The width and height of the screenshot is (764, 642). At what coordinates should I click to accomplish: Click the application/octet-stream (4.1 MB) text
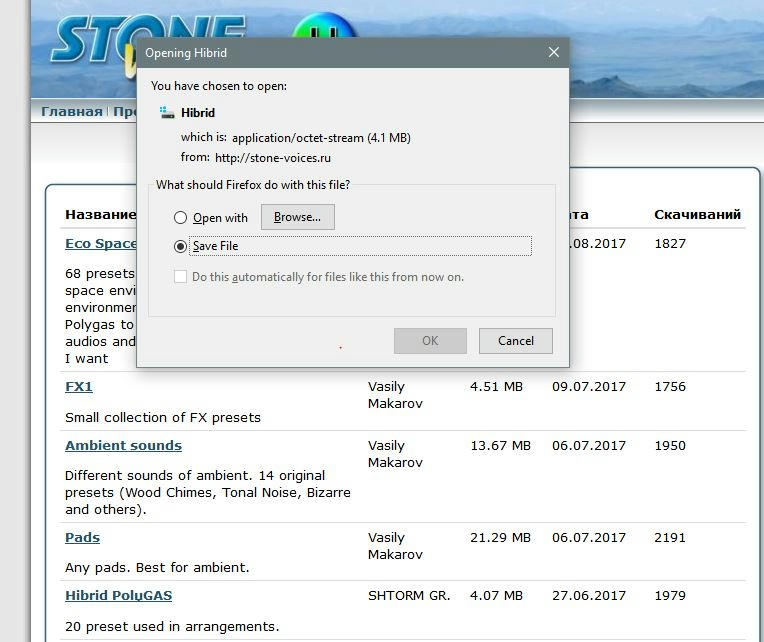pyautogui.click(x=321, y=138)
